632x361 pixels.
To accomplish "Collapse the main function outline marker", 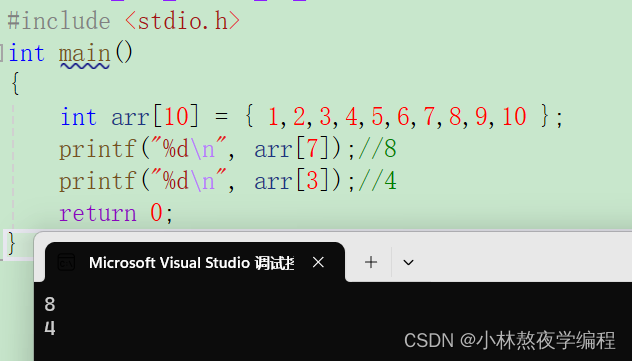I will point(2,54).
